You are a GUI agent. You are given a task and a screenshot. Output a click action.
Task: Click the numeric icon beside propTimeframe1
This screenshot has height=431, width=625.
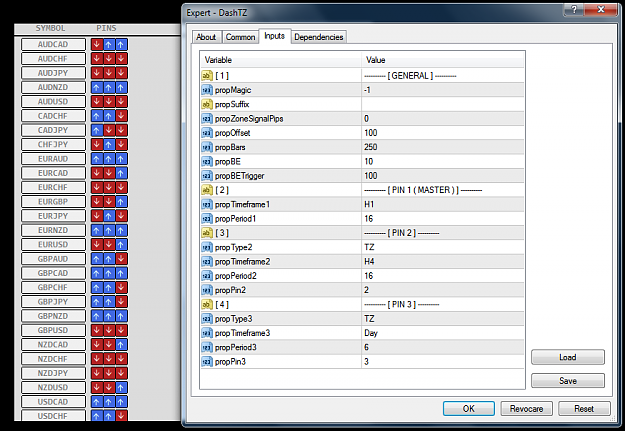point(207,205)
